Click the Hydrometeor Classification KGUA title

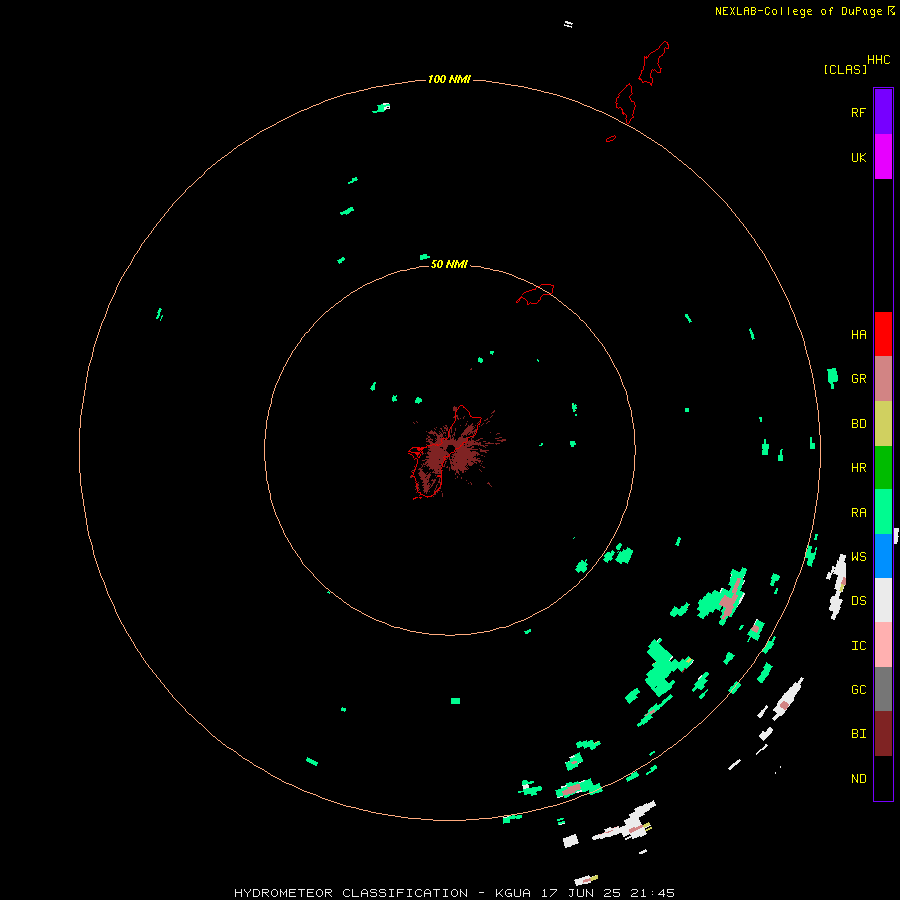454,893
